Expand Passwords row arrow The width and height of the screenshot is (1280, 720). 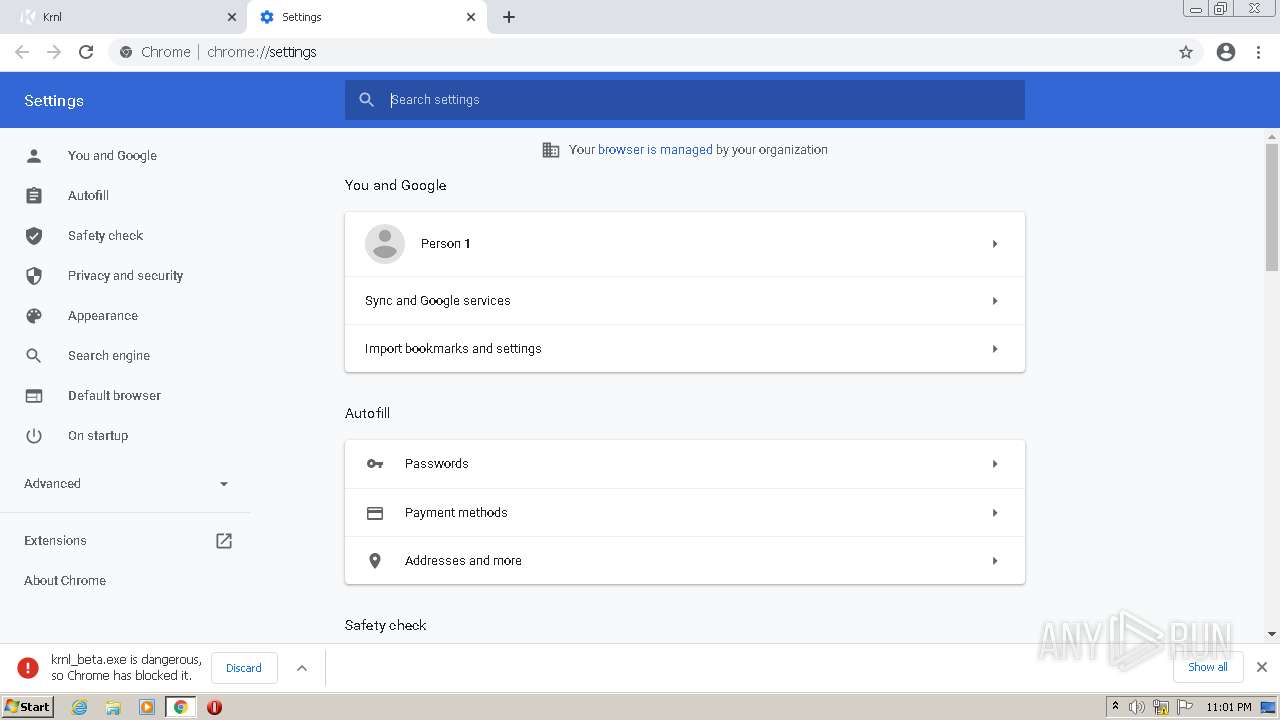coord(995,464)
